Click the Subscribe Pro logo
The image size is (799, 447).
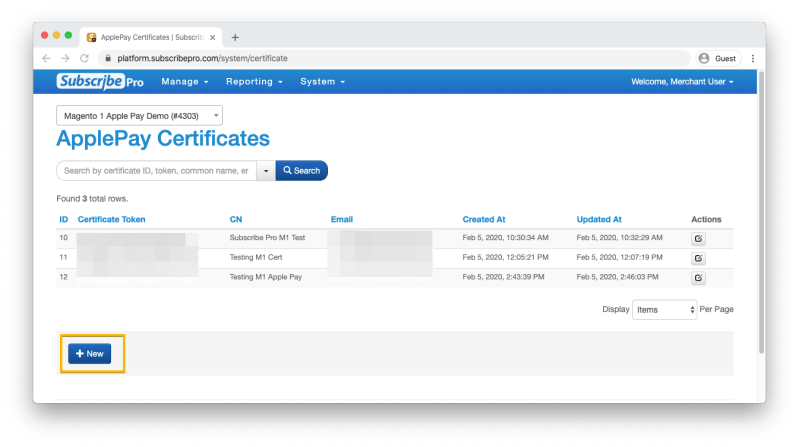point(100,82)
